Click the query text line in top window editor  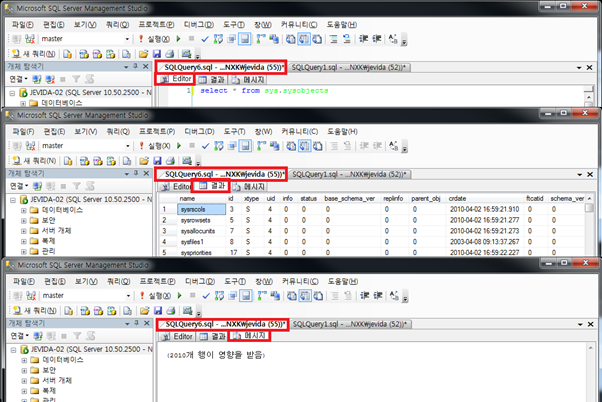click(x=264, y=91)
